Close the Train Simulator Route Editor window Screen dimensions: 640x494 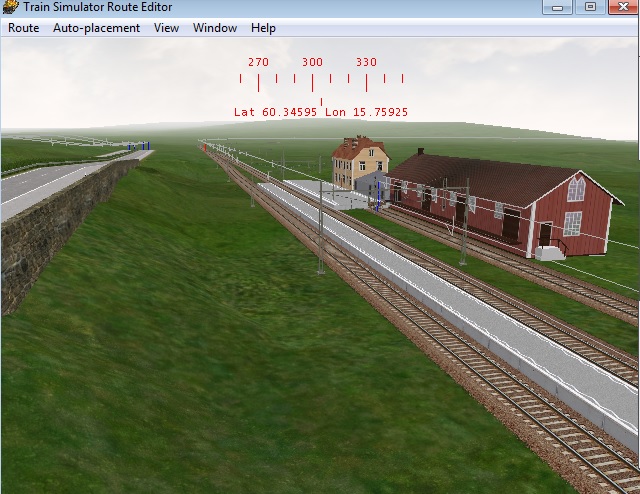tap(624, 7)
